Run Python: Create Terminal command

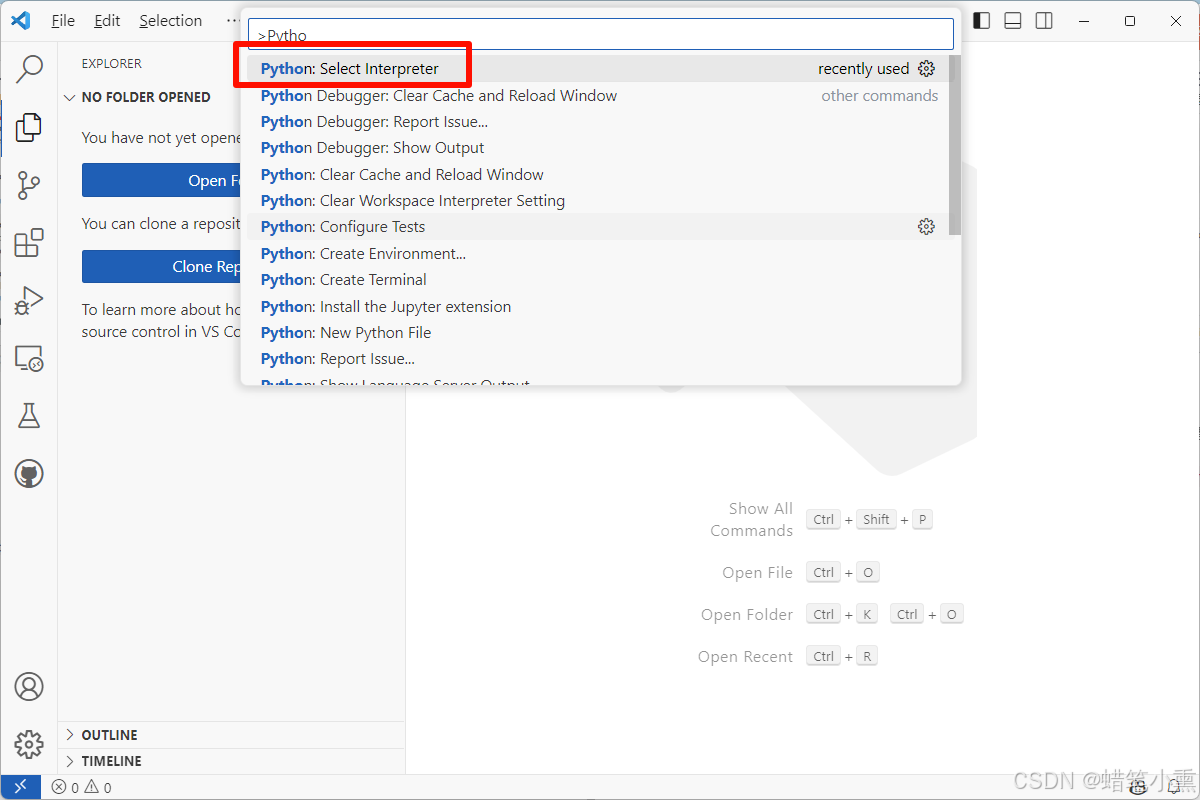(597, 280)
